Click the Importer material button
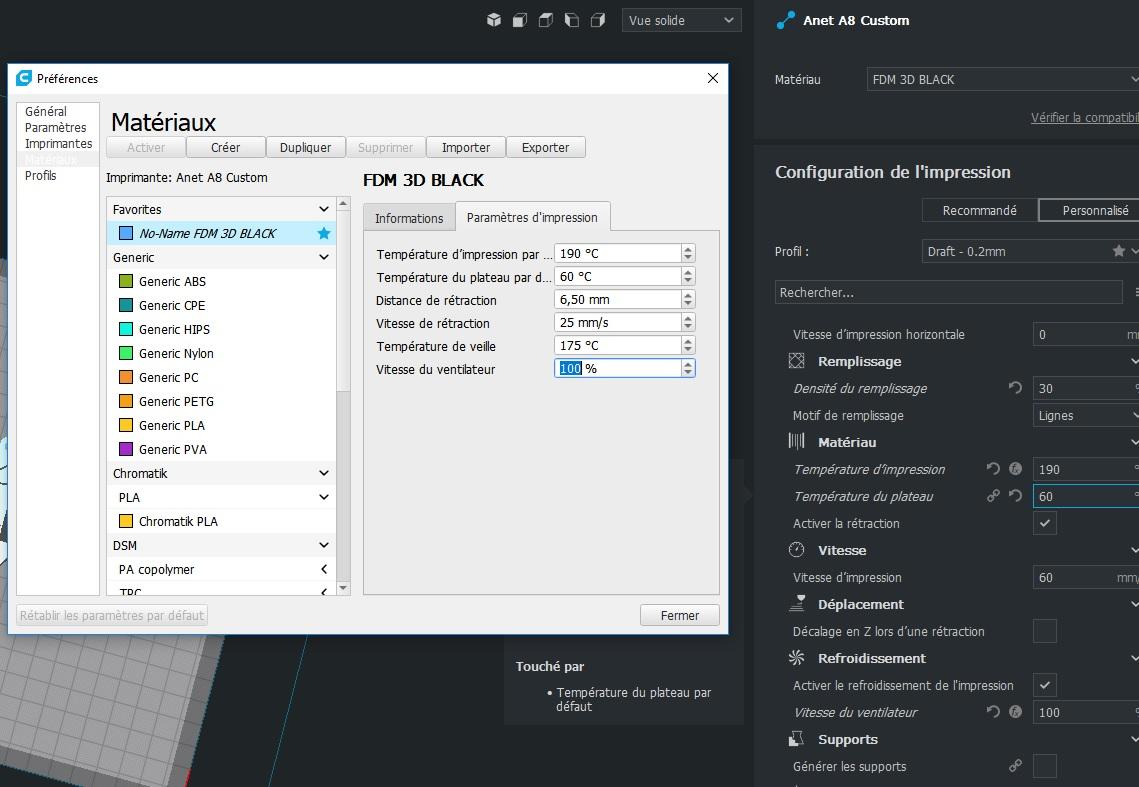Viewport: 1139px width, 787px height. click(x=466, y=148)
